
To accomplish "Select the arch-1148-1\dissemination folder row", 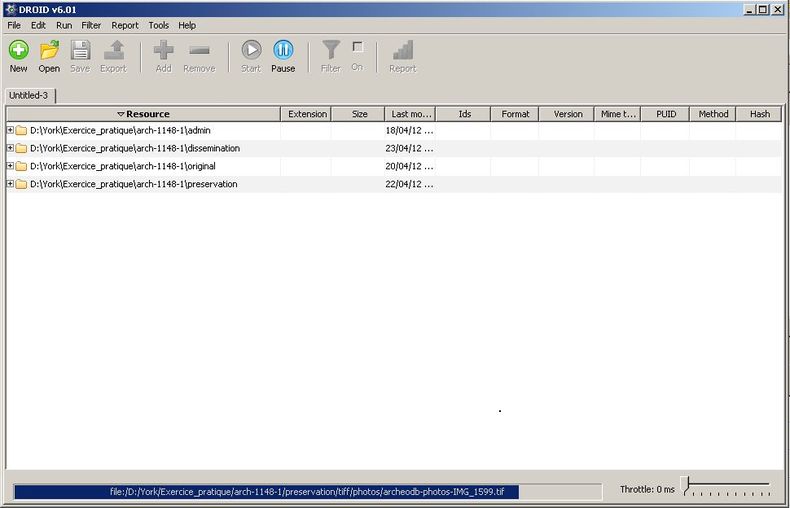I will [x=394, y=148].
